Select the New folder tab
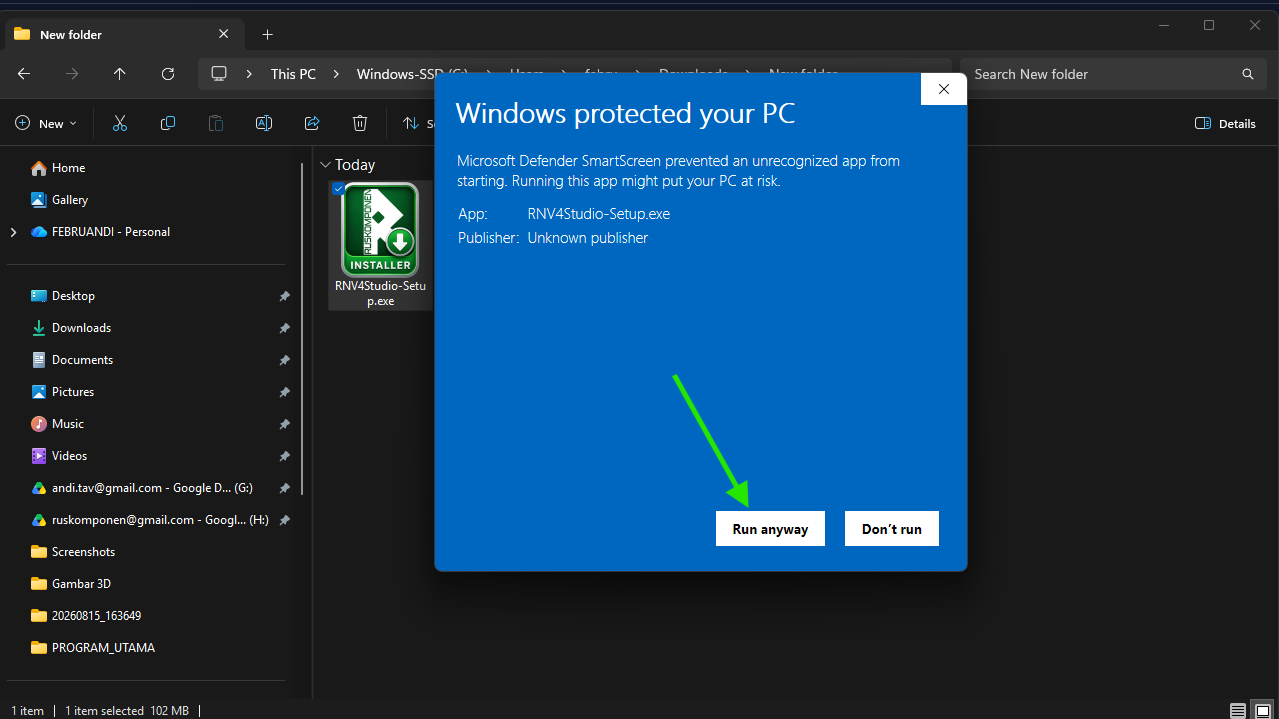This screenshot has width=1279, height=719. click(x=122, y=34)
